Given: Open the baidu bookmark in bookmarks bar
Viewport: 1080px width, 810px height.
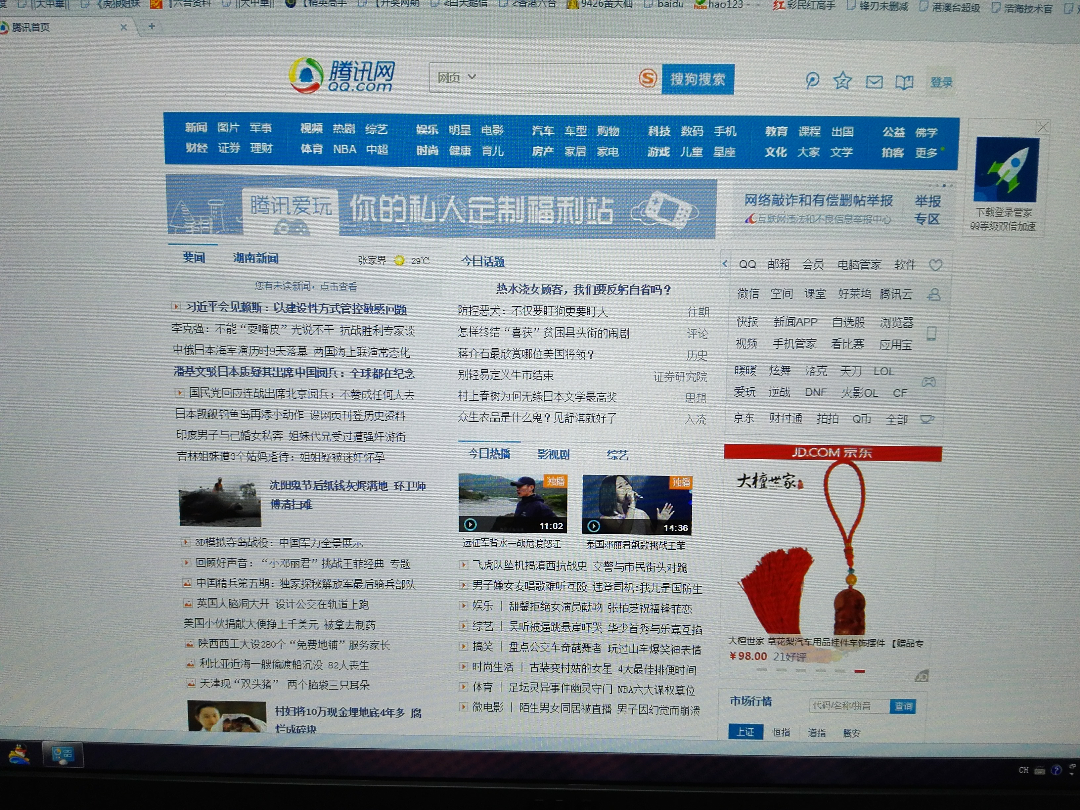Looking at the screenshot, I should (x=664, y=4).
